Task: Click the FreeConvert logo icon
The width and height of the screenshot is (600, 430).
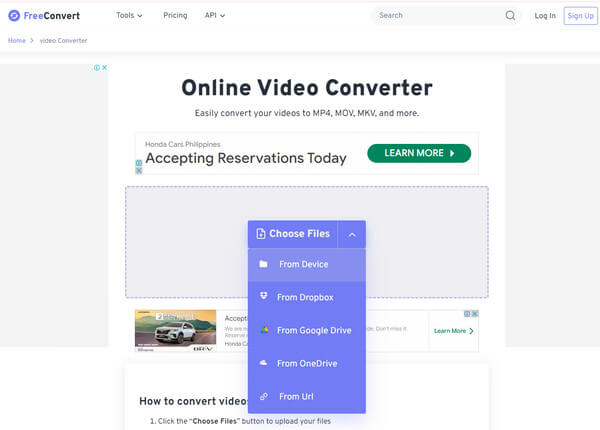Action: [14, 16]
